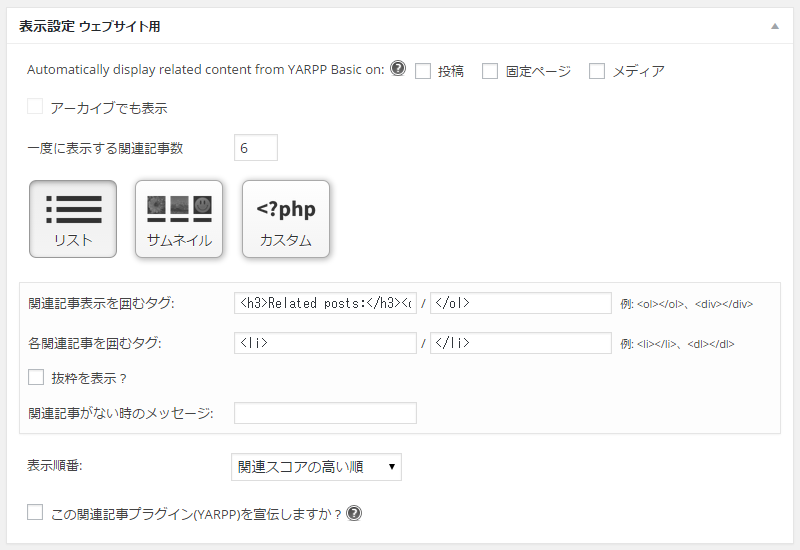800x550 pixels.
Task: Select the リスト list display icon
Action: click(x=73, y=219)
